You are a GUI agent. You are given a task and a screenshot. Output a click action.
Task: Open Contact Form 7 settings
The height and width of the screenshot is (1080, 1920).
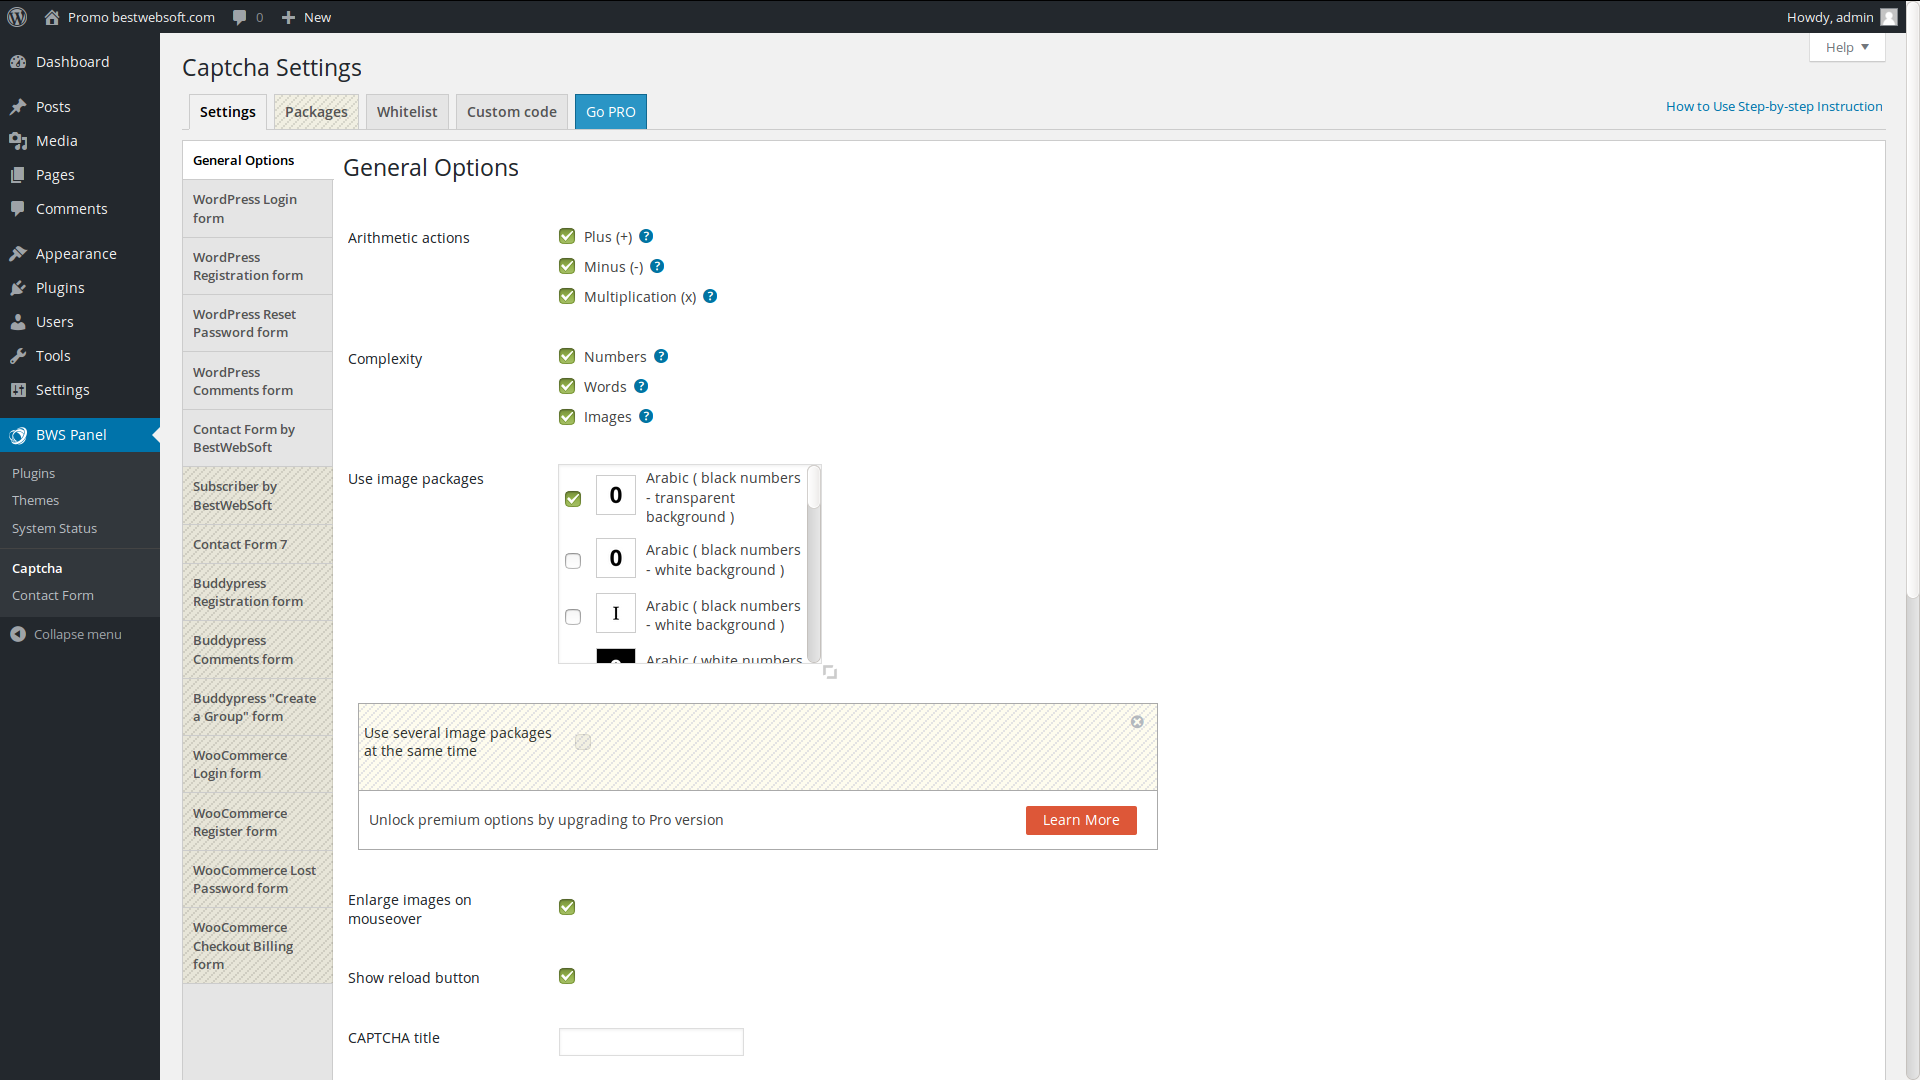coord(257,544)
